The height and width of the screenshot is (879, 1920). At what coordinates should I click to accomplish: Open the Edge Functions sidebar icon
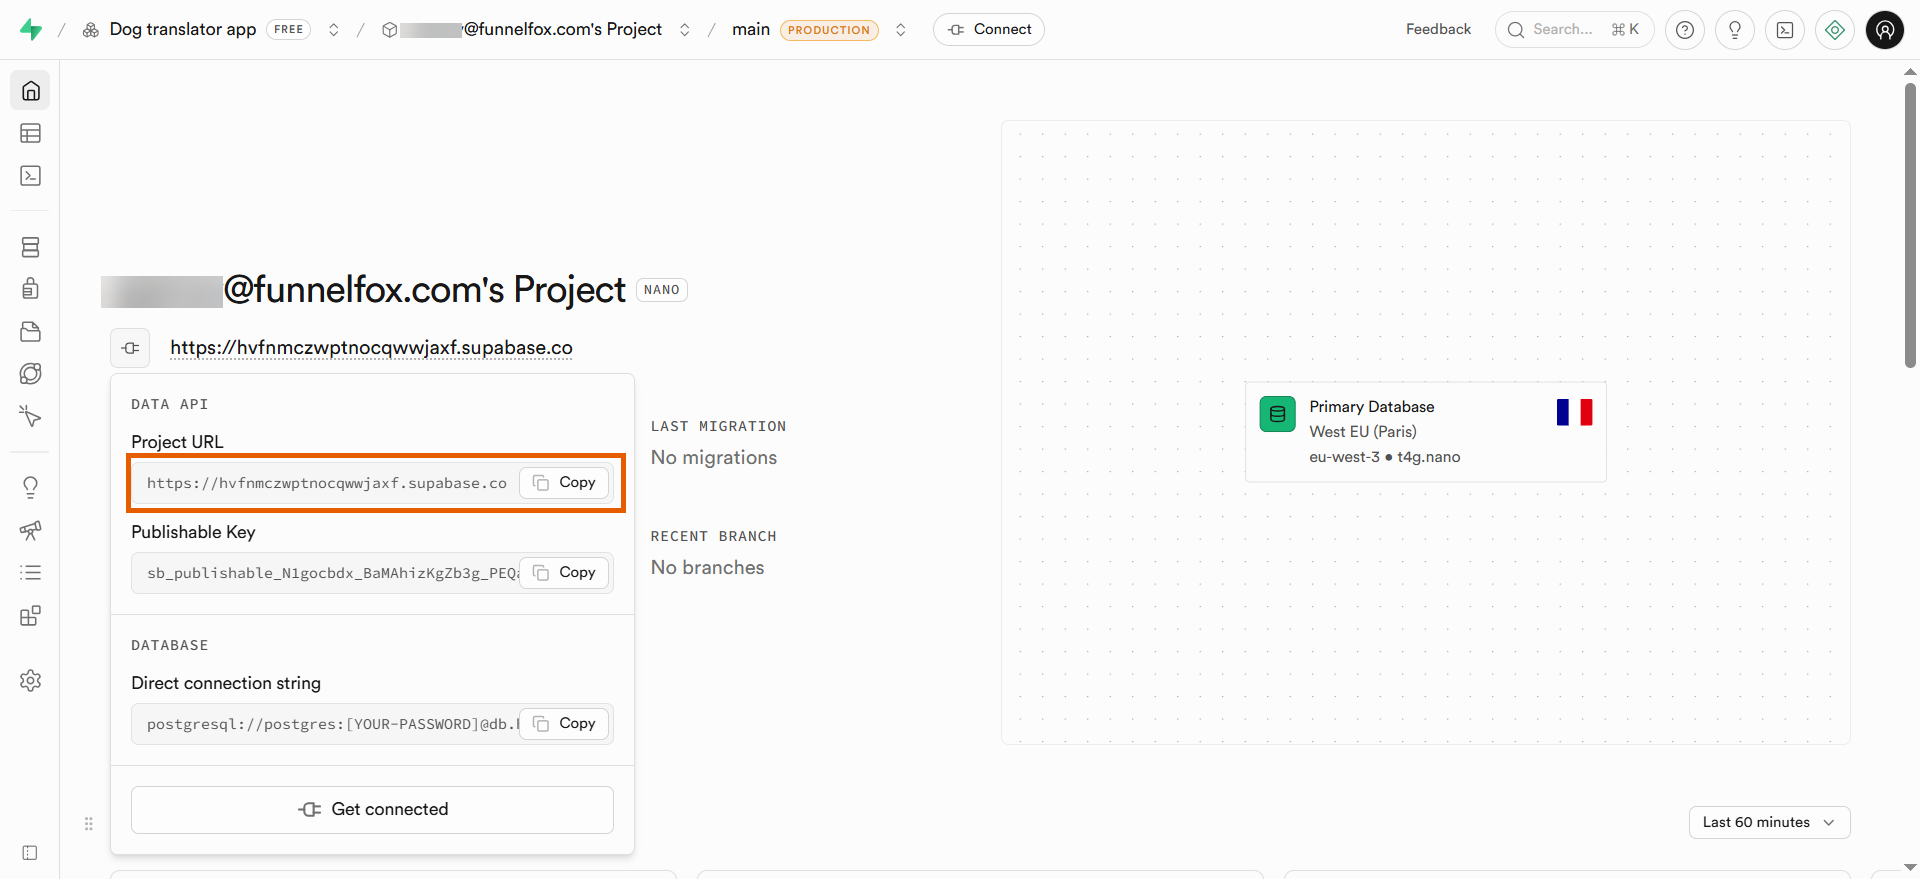click(31, 374)
